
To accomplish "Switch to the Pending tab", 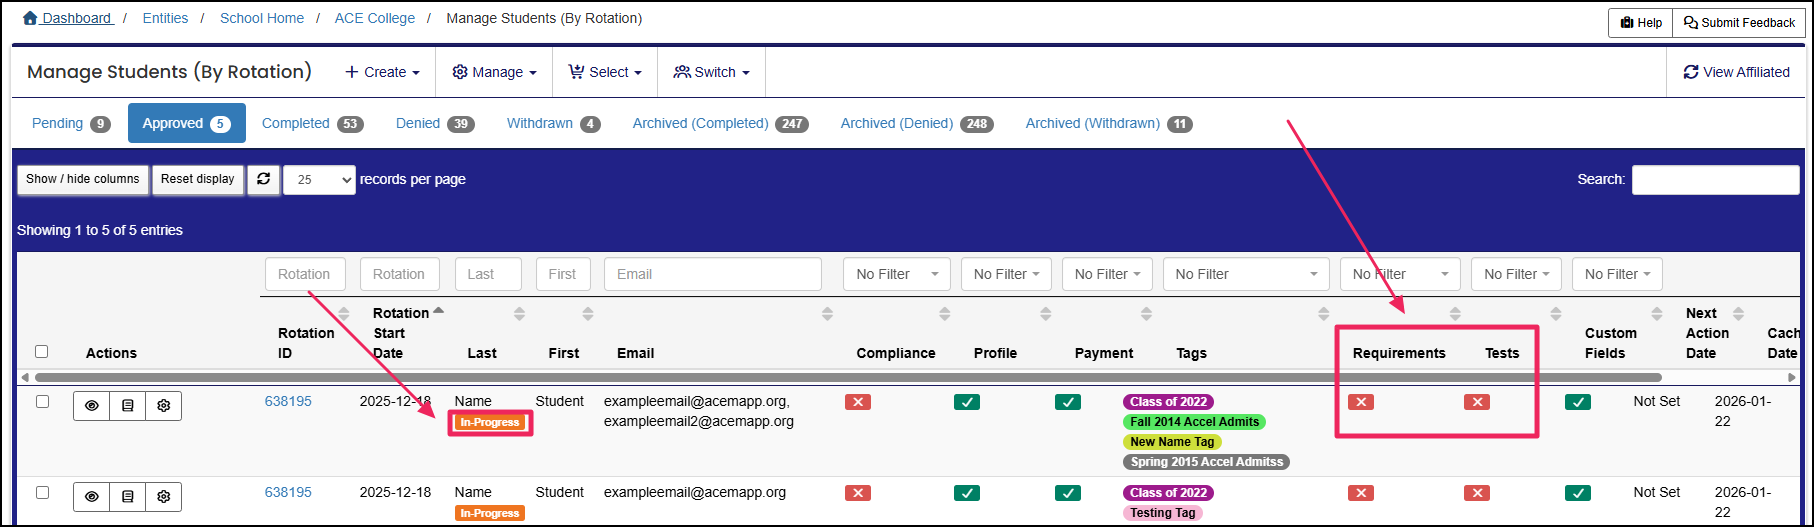I will tap(71, 123).
